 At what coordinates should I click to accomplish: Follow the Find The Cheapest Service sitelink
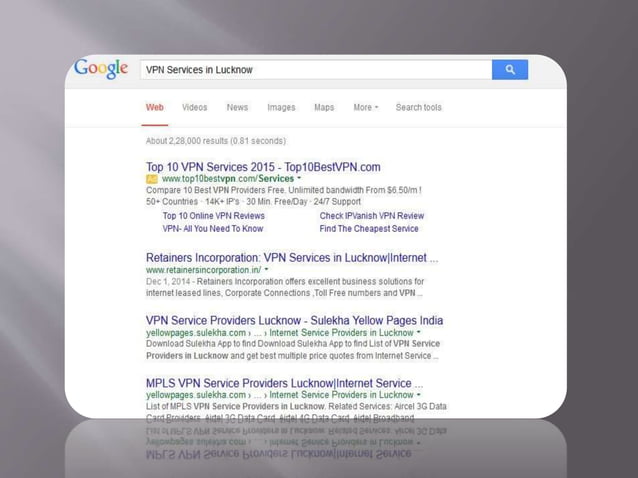pyautogui.click(x=369, y=229)
